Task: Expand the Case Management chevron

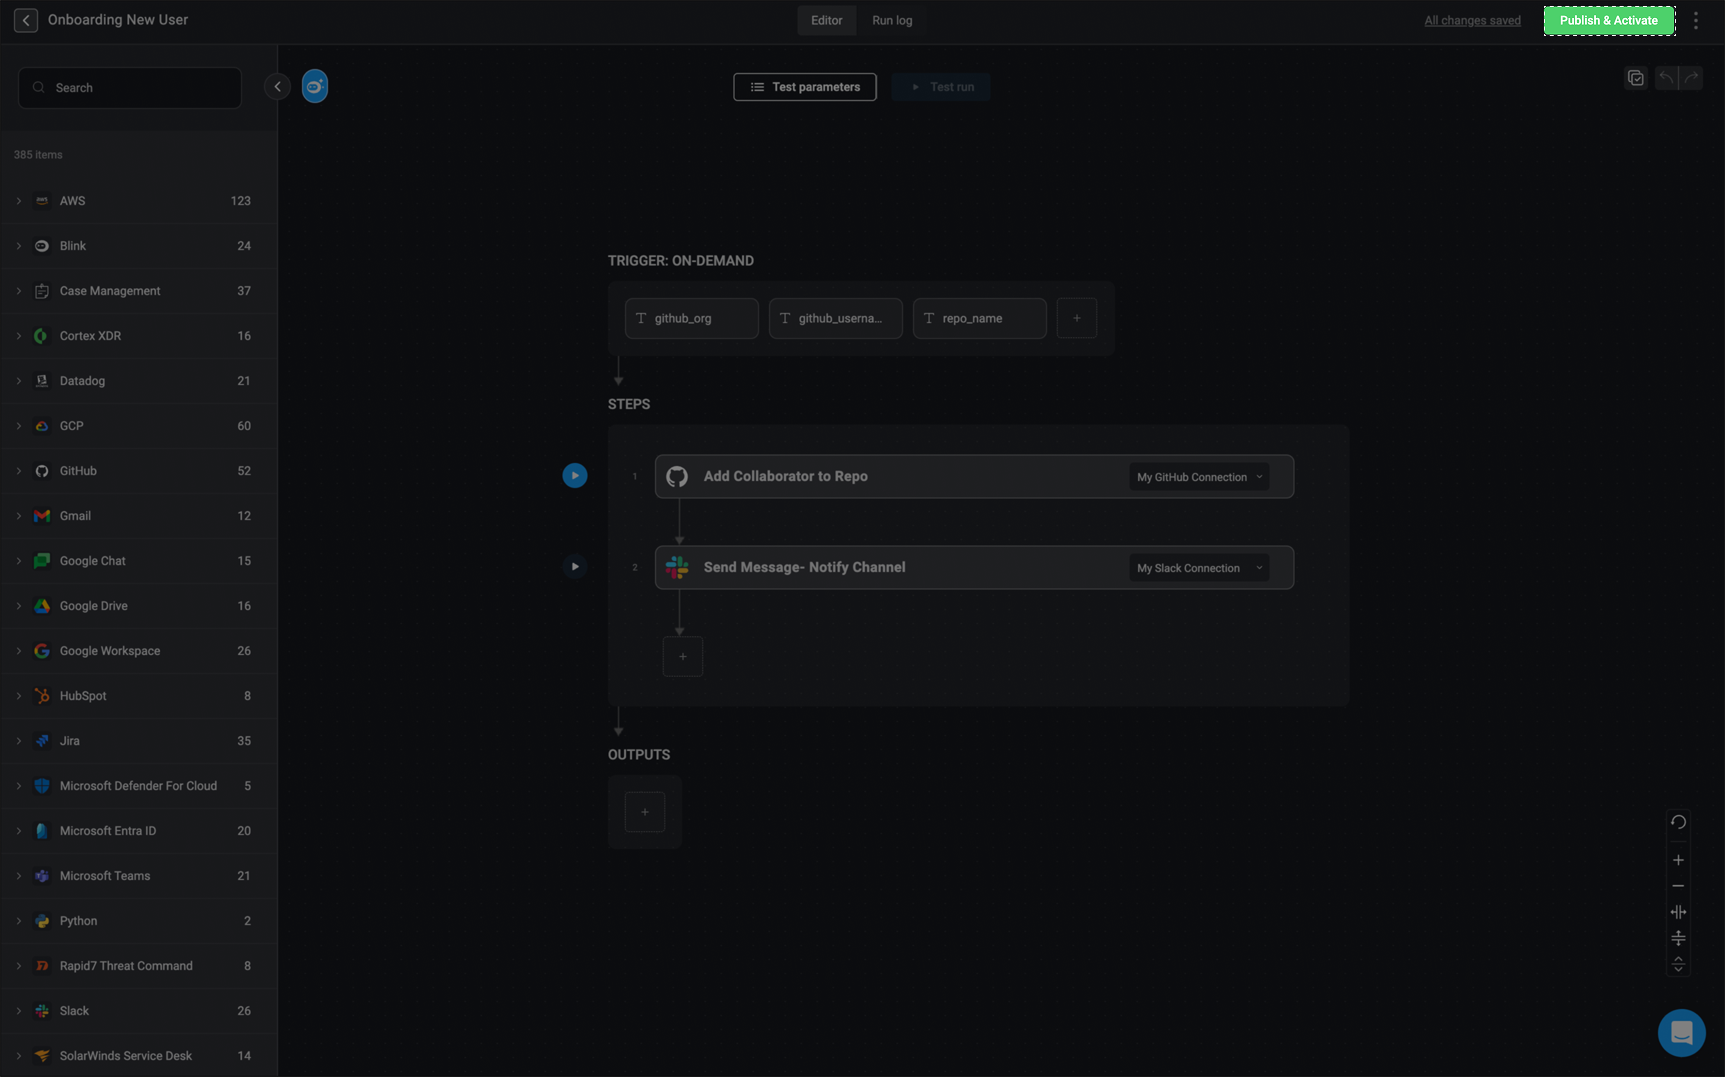Action: click(18, 291)
